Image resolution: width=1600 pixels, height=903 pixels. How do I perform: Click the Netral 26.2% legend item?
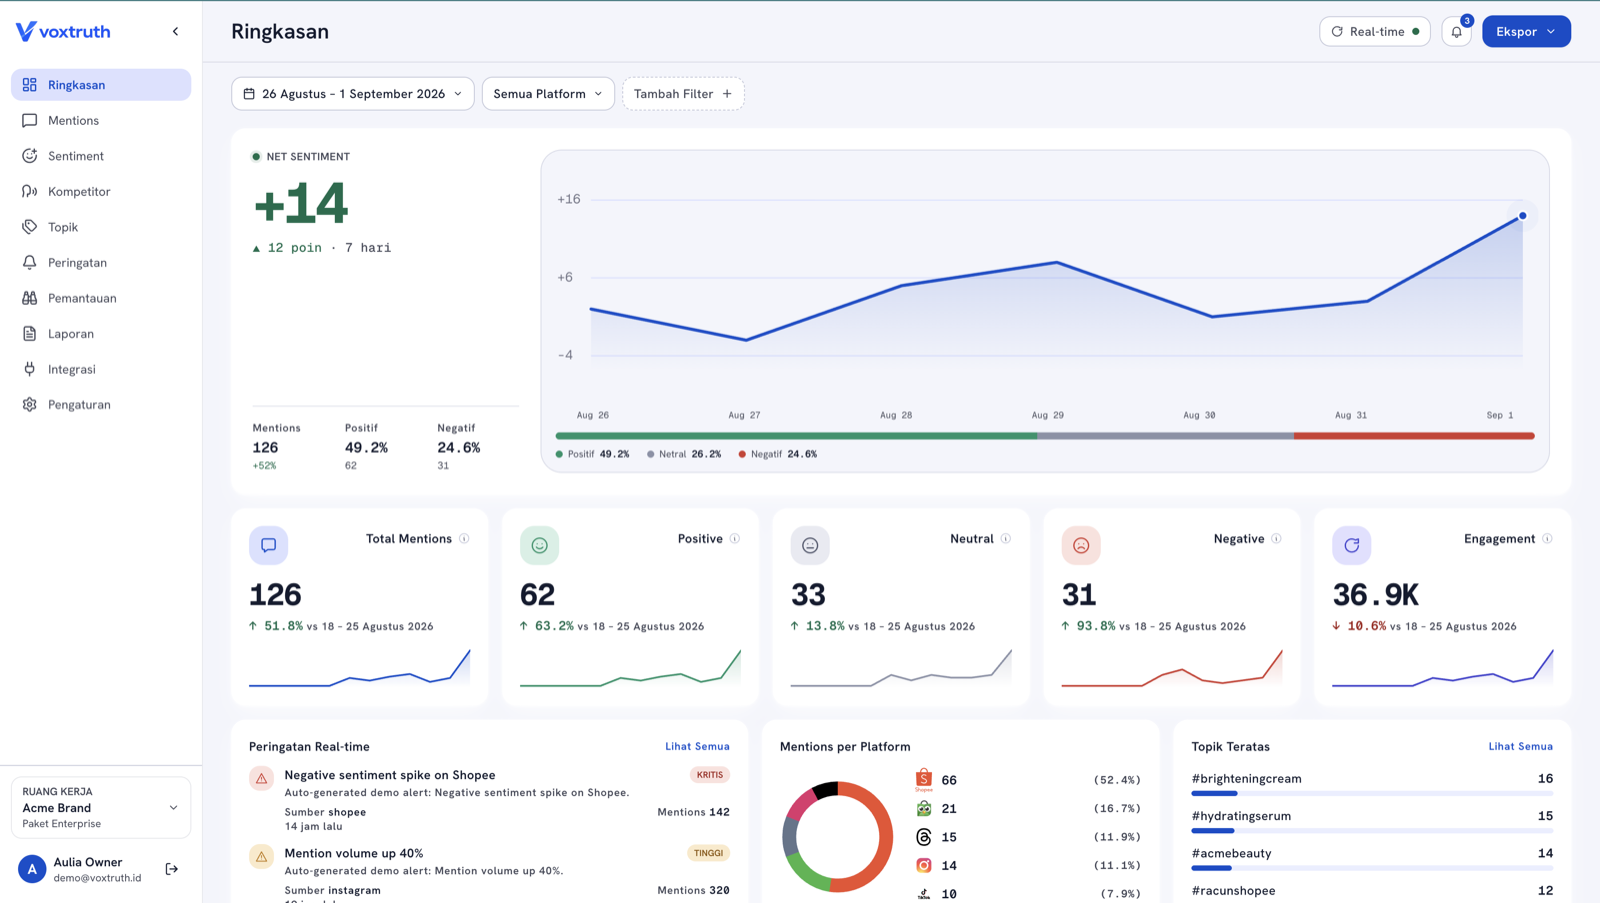(x=684, y=454)
